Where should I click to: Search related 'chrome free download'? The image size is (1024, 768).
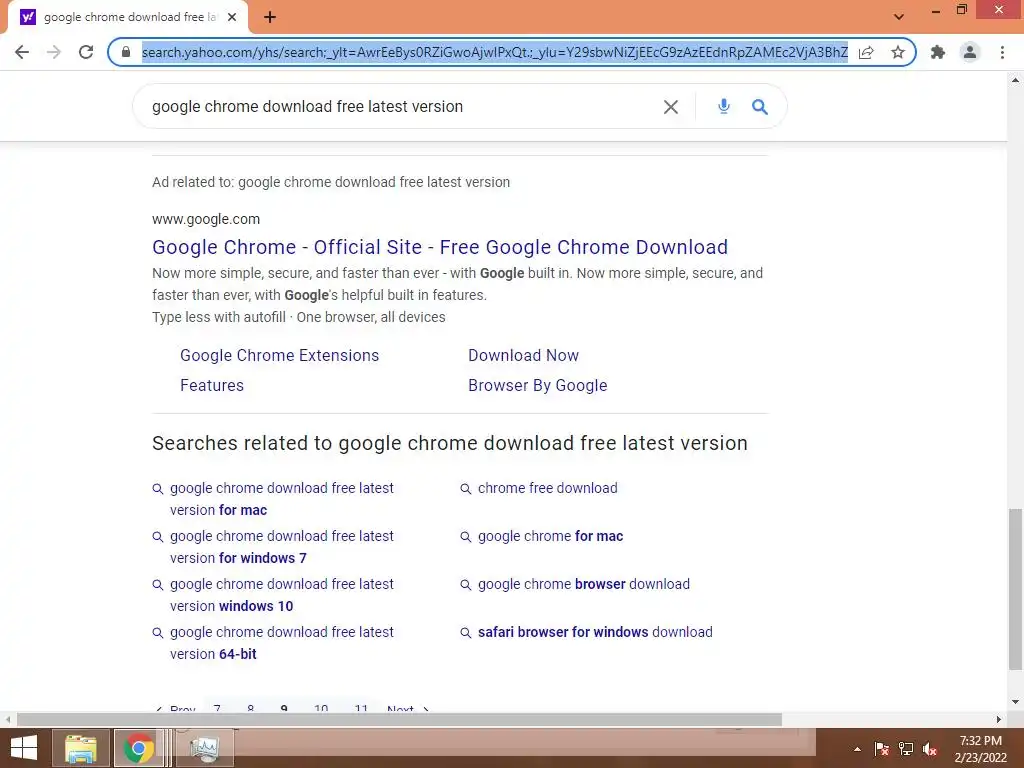pos(547,488)
